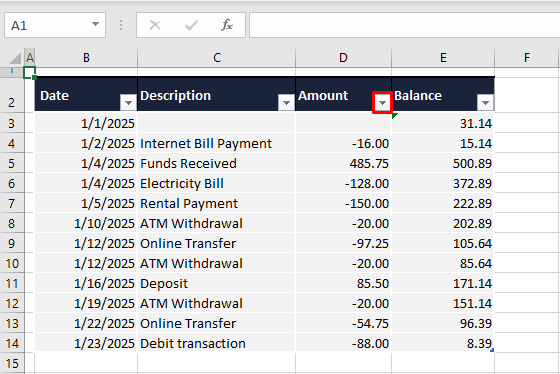Select the Debit transaction cell
This screenshot has height=374, width=560.
point(216,343)
